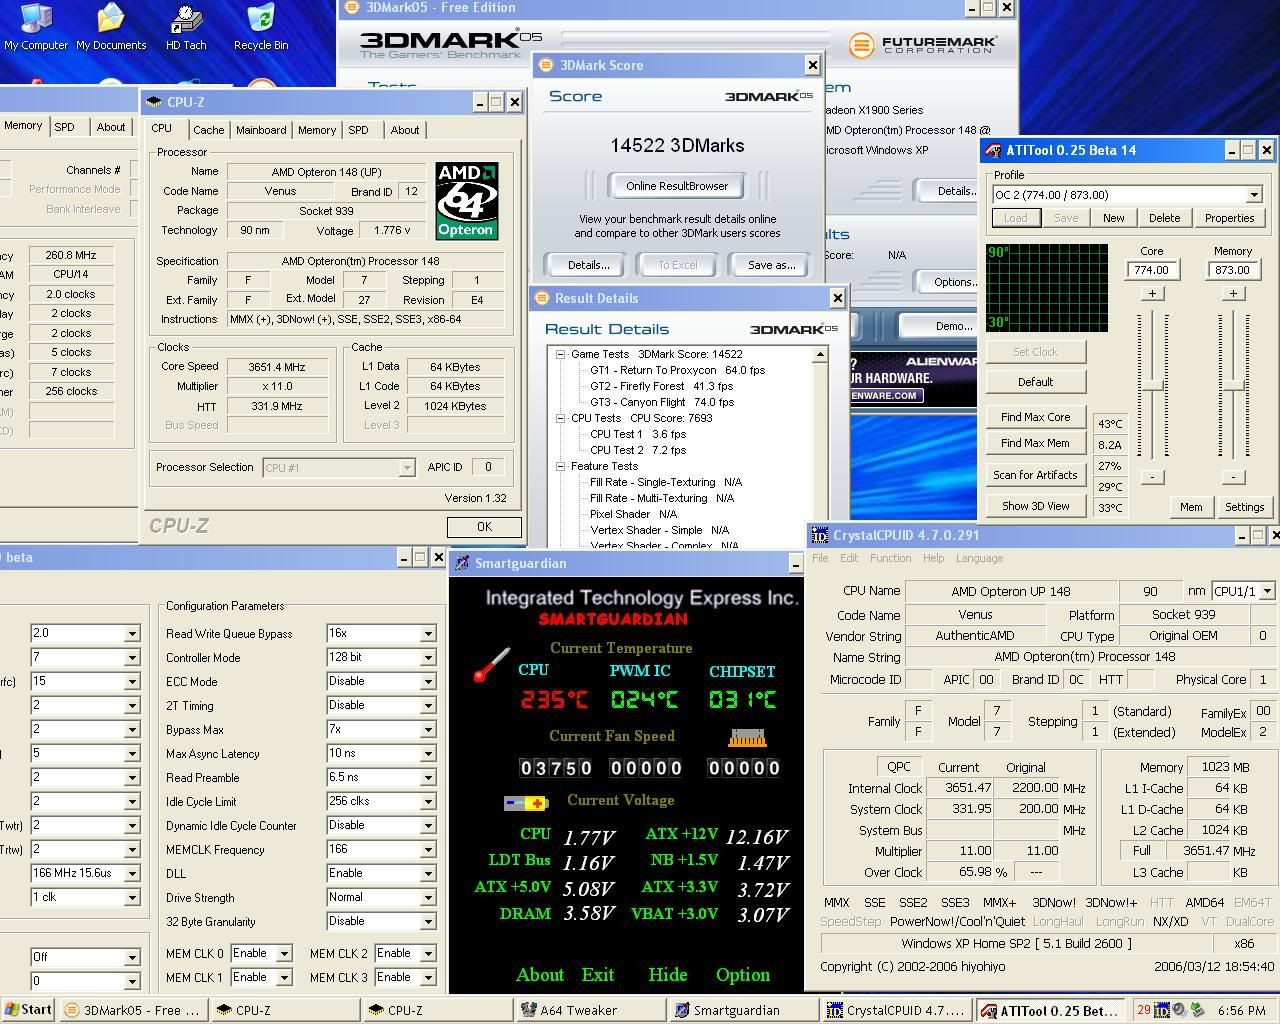
Task: Open the Edit menu in CrystalCPUID
Action: pyautogui.click(x=849, y=558)
